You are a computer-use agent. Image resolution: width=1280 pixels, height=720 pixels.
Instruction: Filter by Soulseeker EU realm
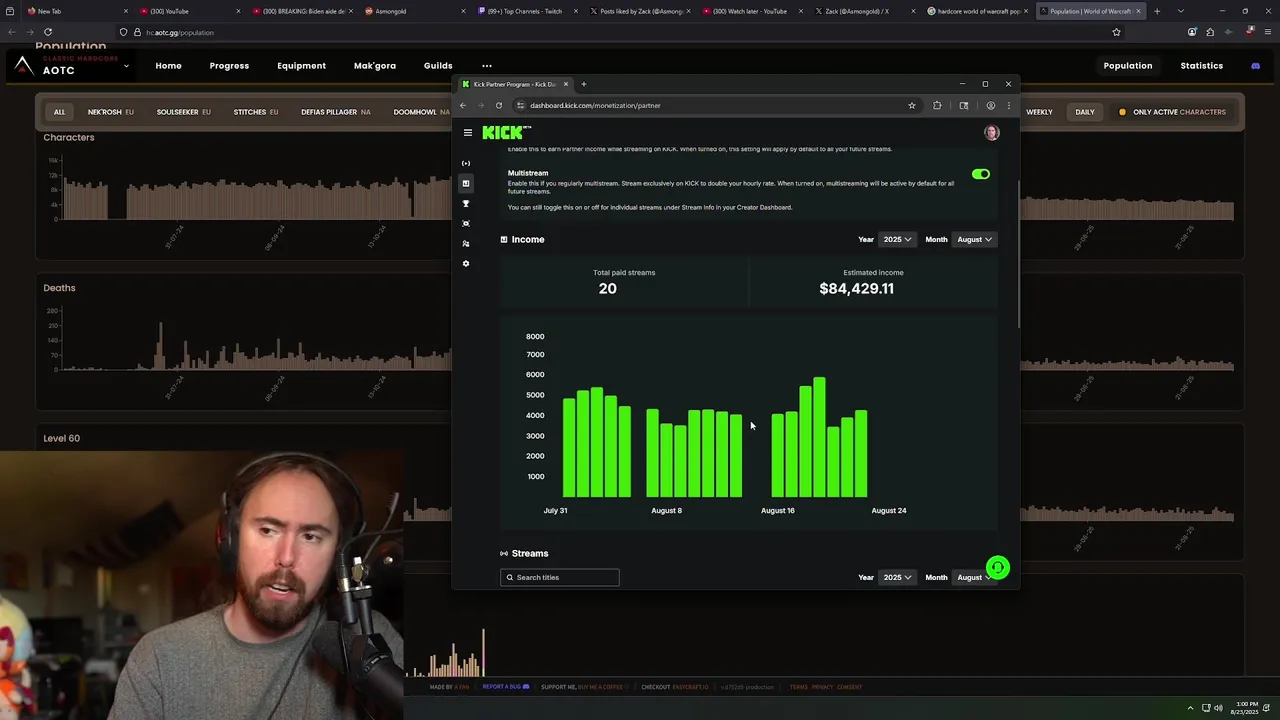click(x=183, y=112)
